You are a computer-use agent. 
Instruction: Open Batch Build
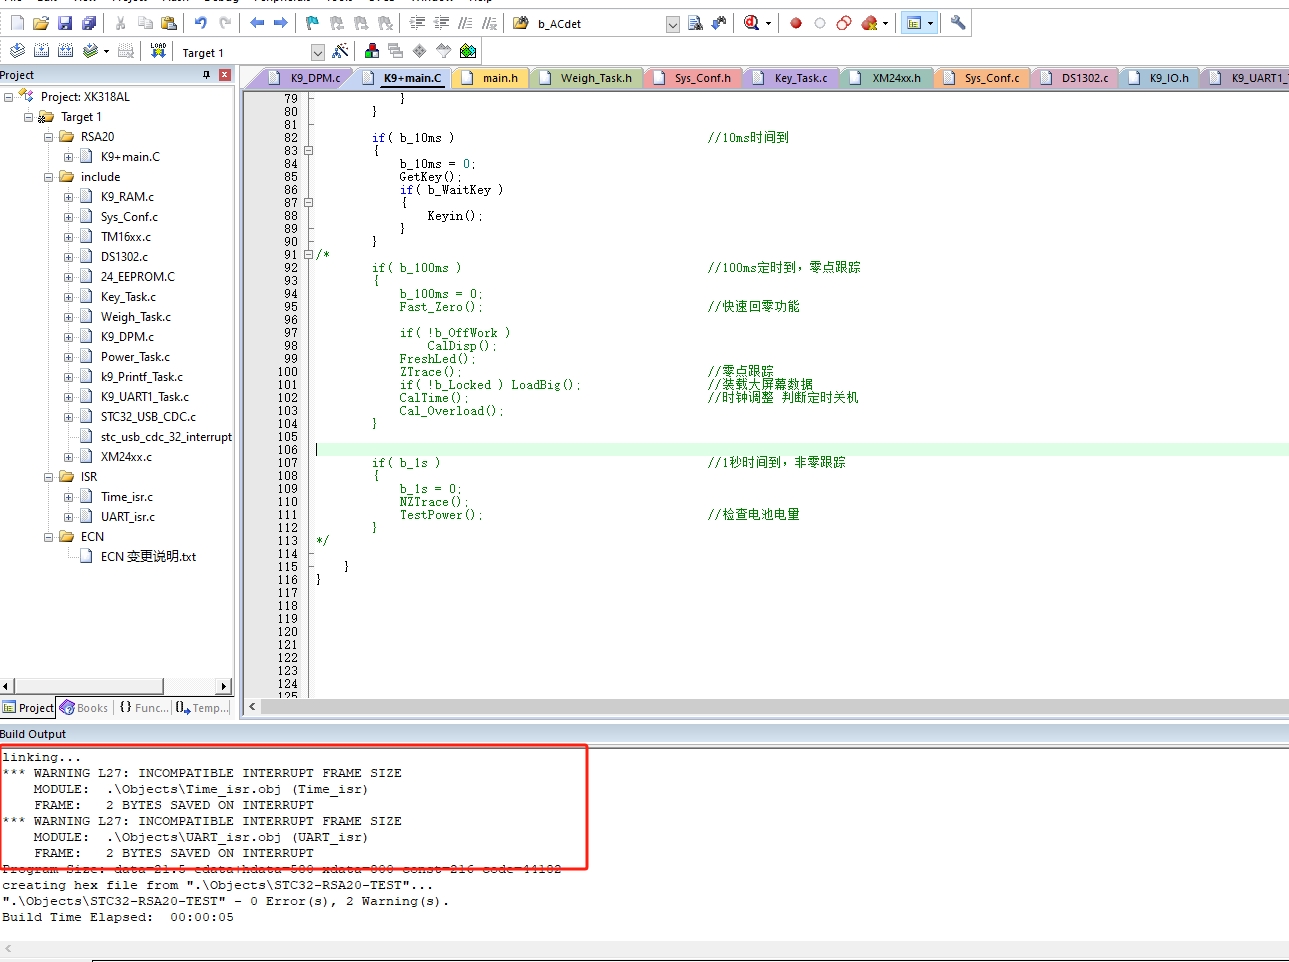[90, 51]
